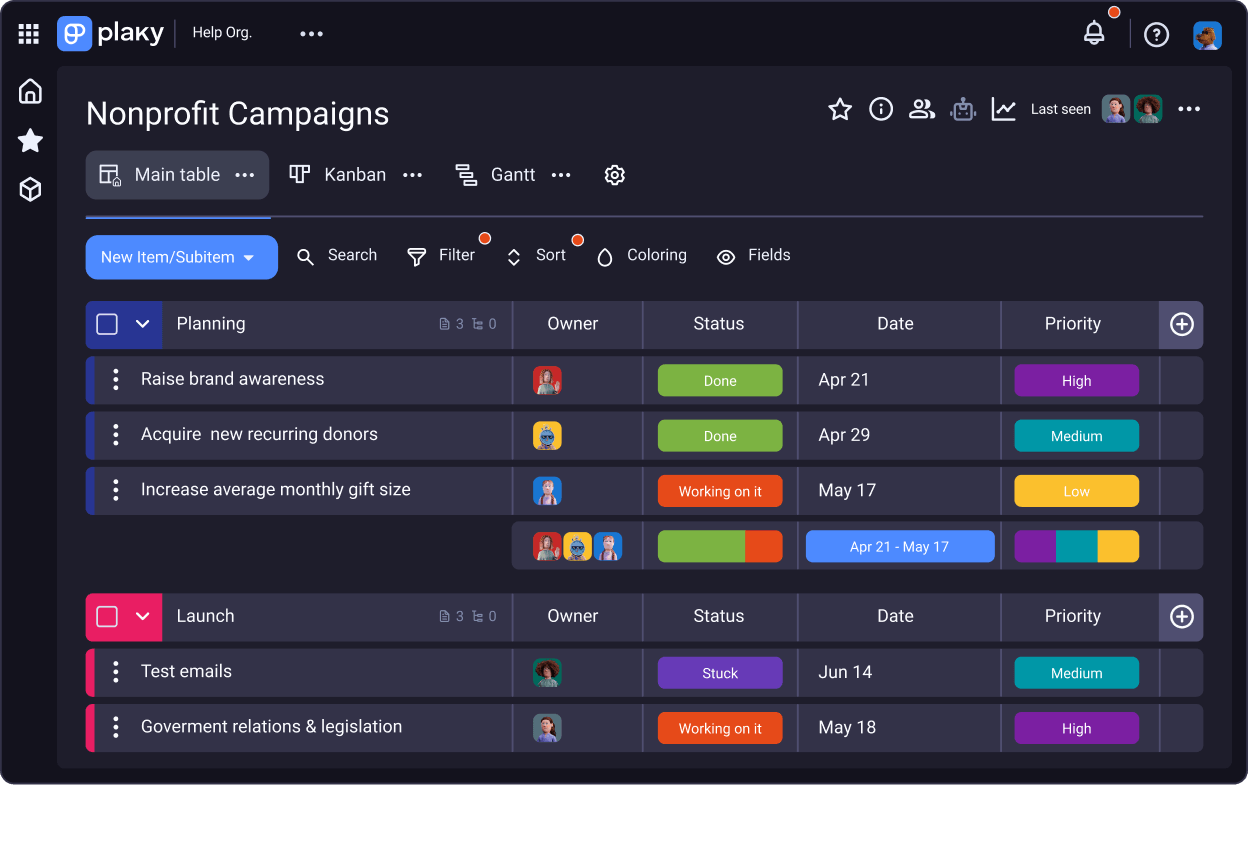Screen dimensions: 1248x865
Task: Toggle Fields visibility options
Action: click(754, 256)
